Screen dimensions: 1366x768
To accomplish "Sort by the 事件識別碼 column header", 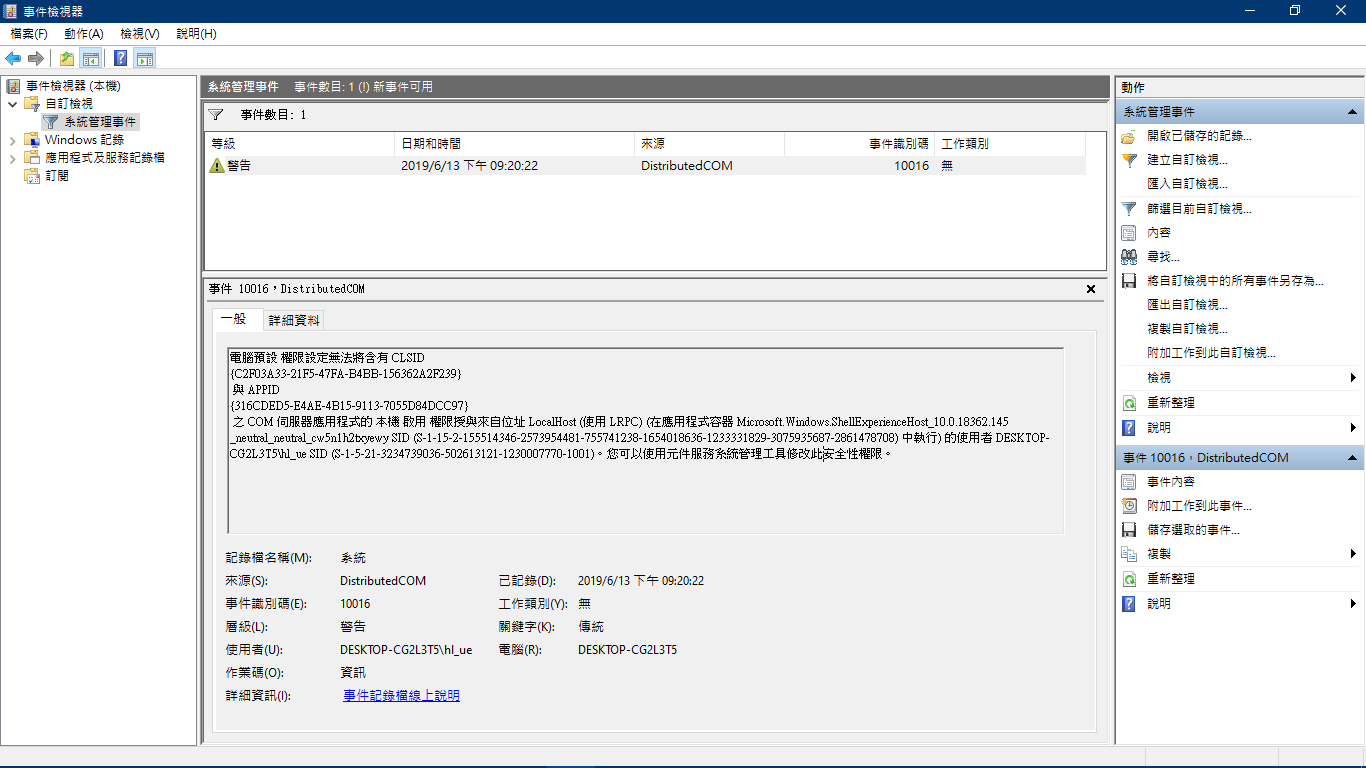I will click(x=859, y=144).
